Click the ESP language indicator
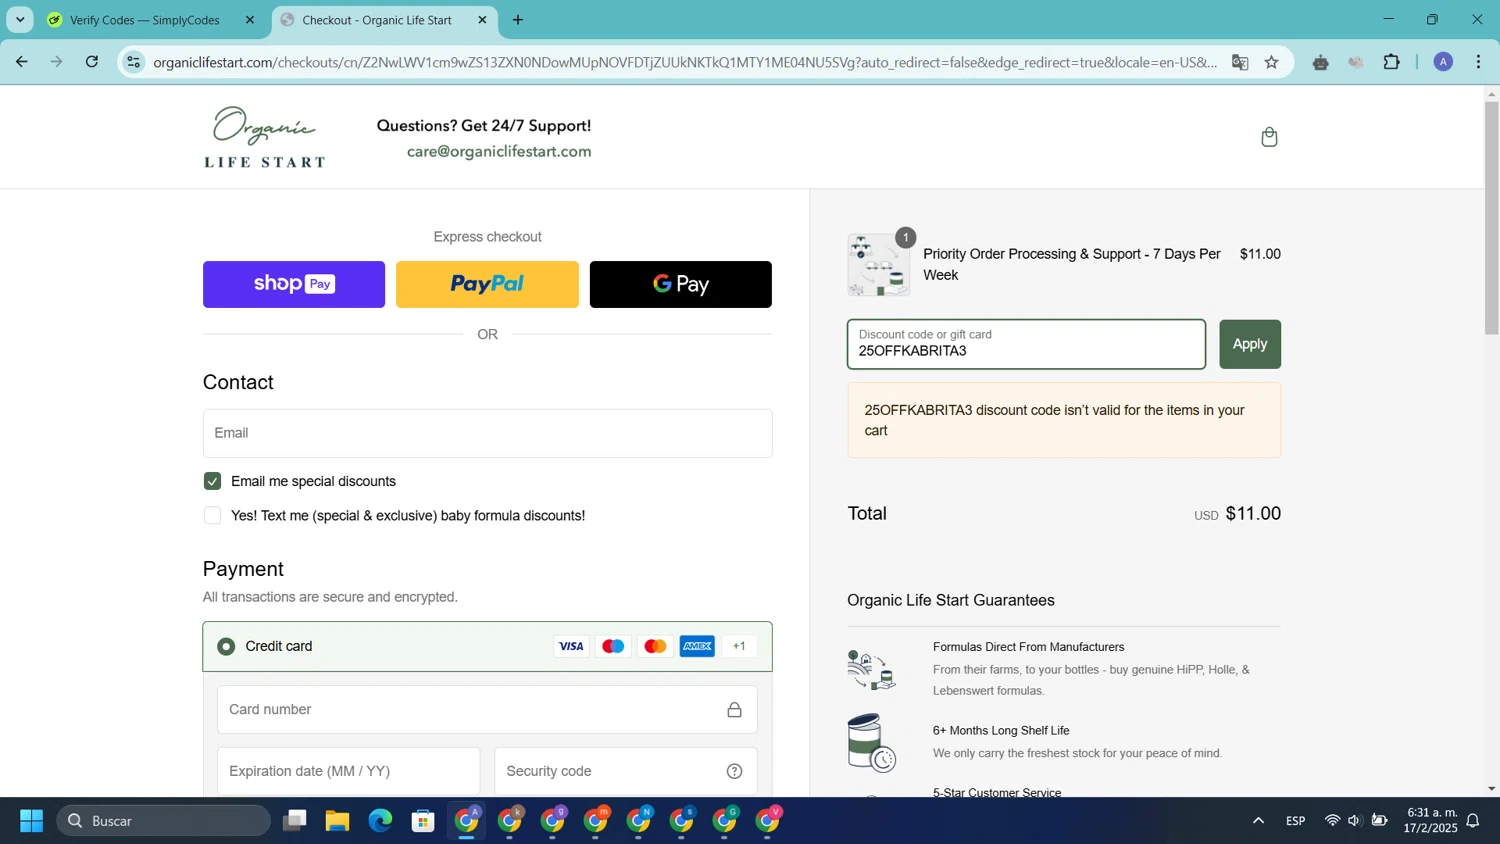 [x=1295, y=821]
